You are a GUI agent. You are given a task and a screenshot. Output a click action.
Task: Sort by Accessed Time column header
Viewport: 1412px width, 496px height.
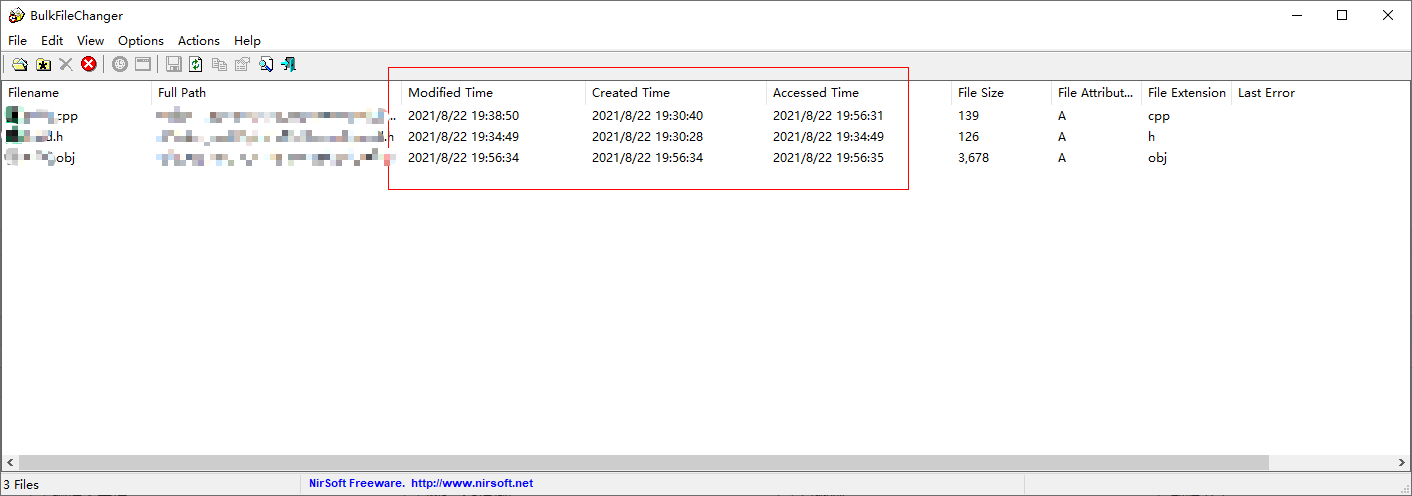point(859,93)
